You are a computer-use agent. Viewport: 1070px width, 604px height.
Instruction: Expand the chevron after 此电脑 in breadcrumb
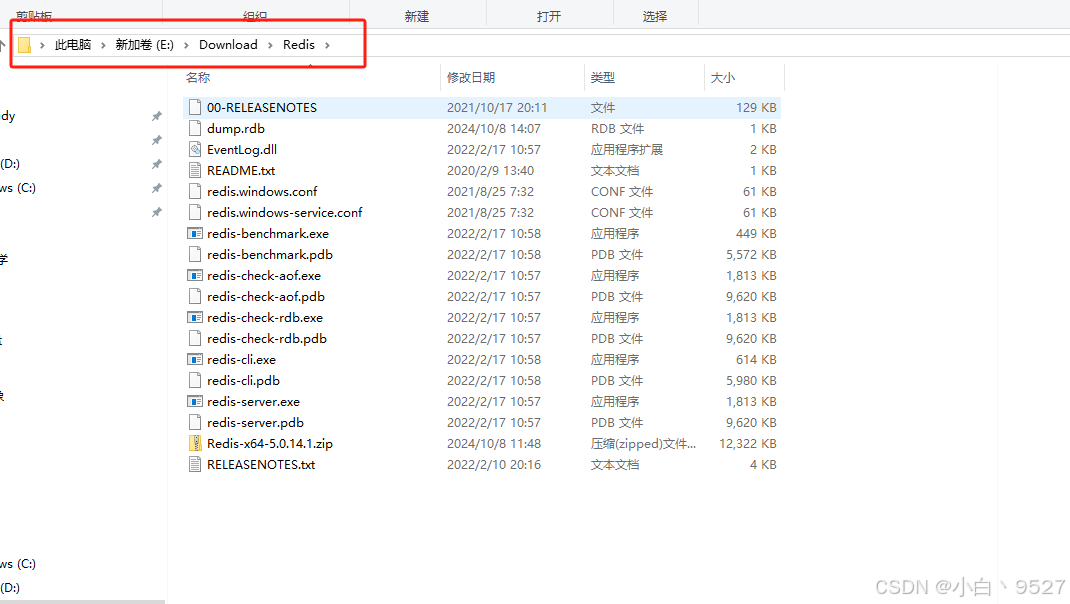103,45
